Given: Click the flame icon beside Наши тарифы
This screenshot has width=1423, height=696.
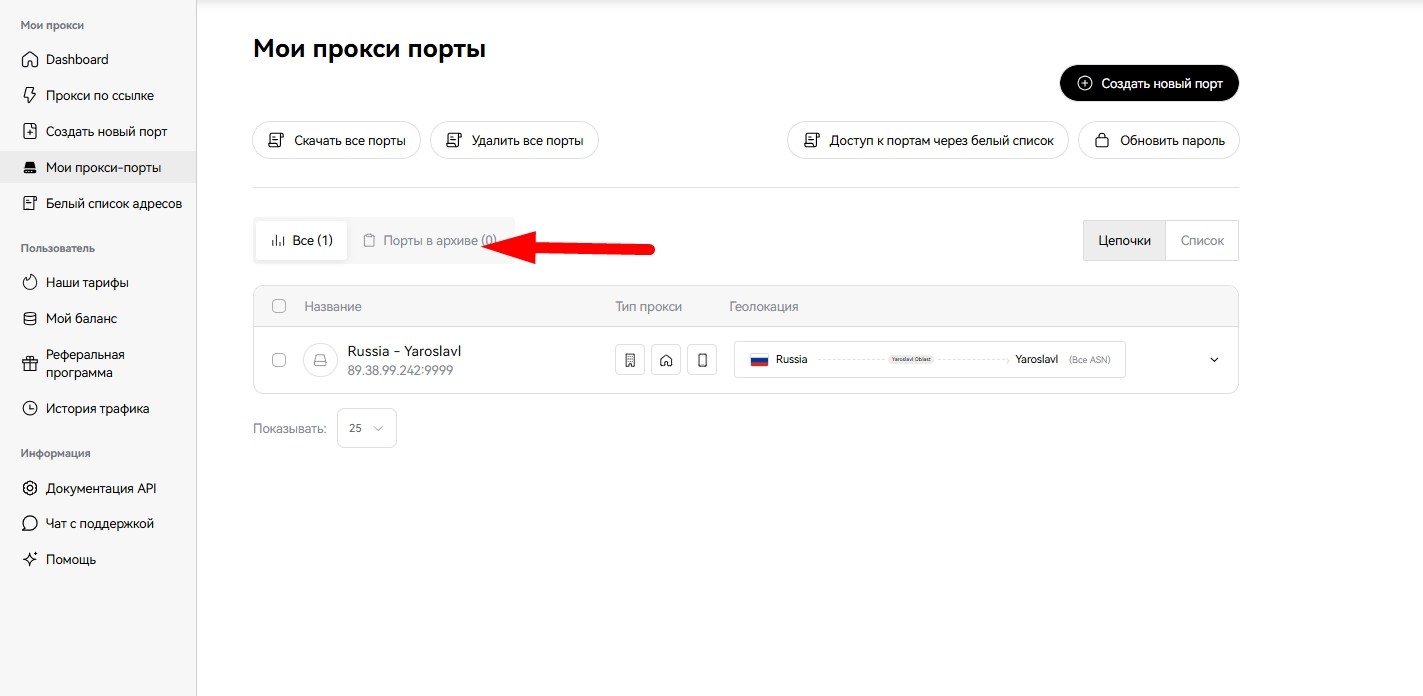Looking at the screenshot, I should tap(29, 282).
